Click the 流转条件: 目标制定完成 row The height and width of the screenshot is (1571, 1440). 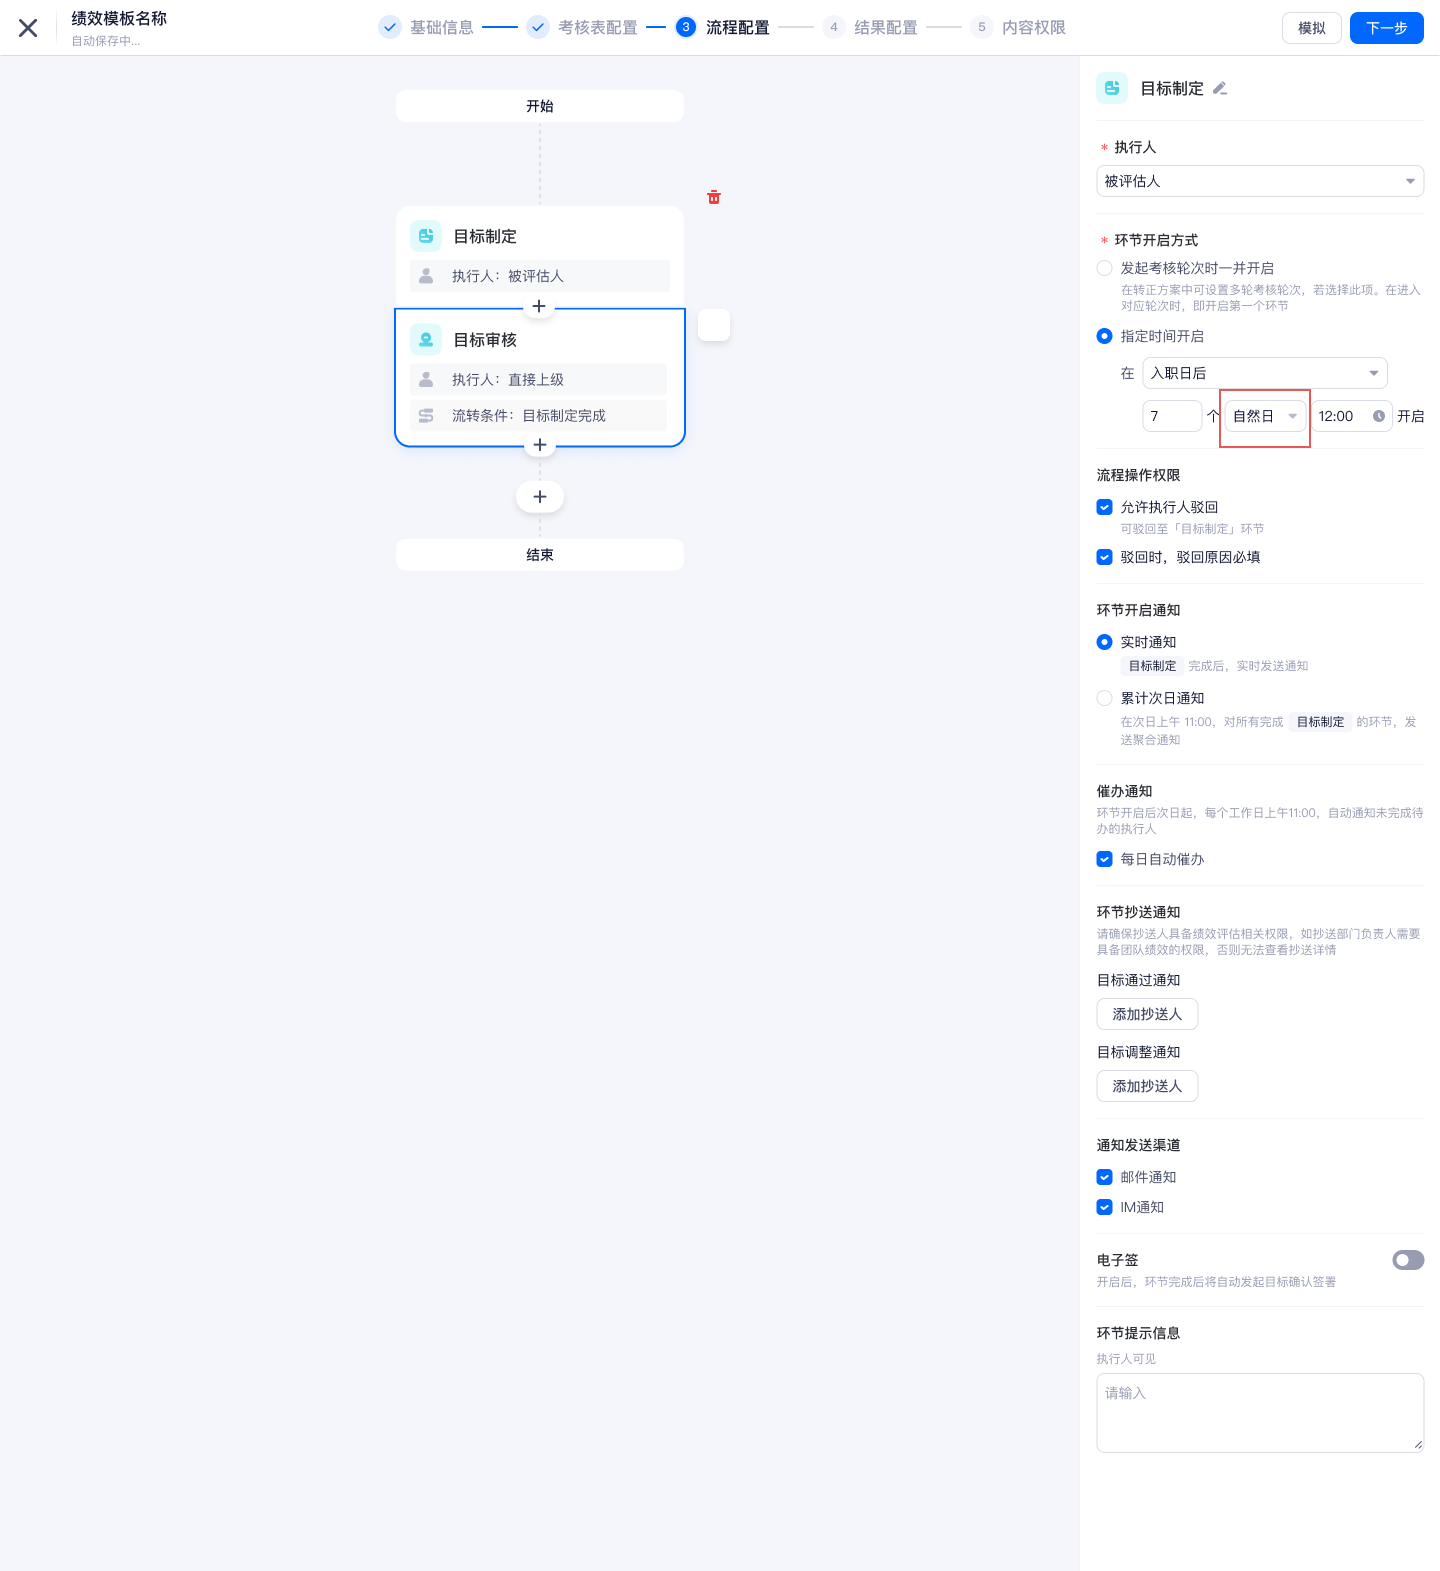pyautogui.click(x=538, y=415)
